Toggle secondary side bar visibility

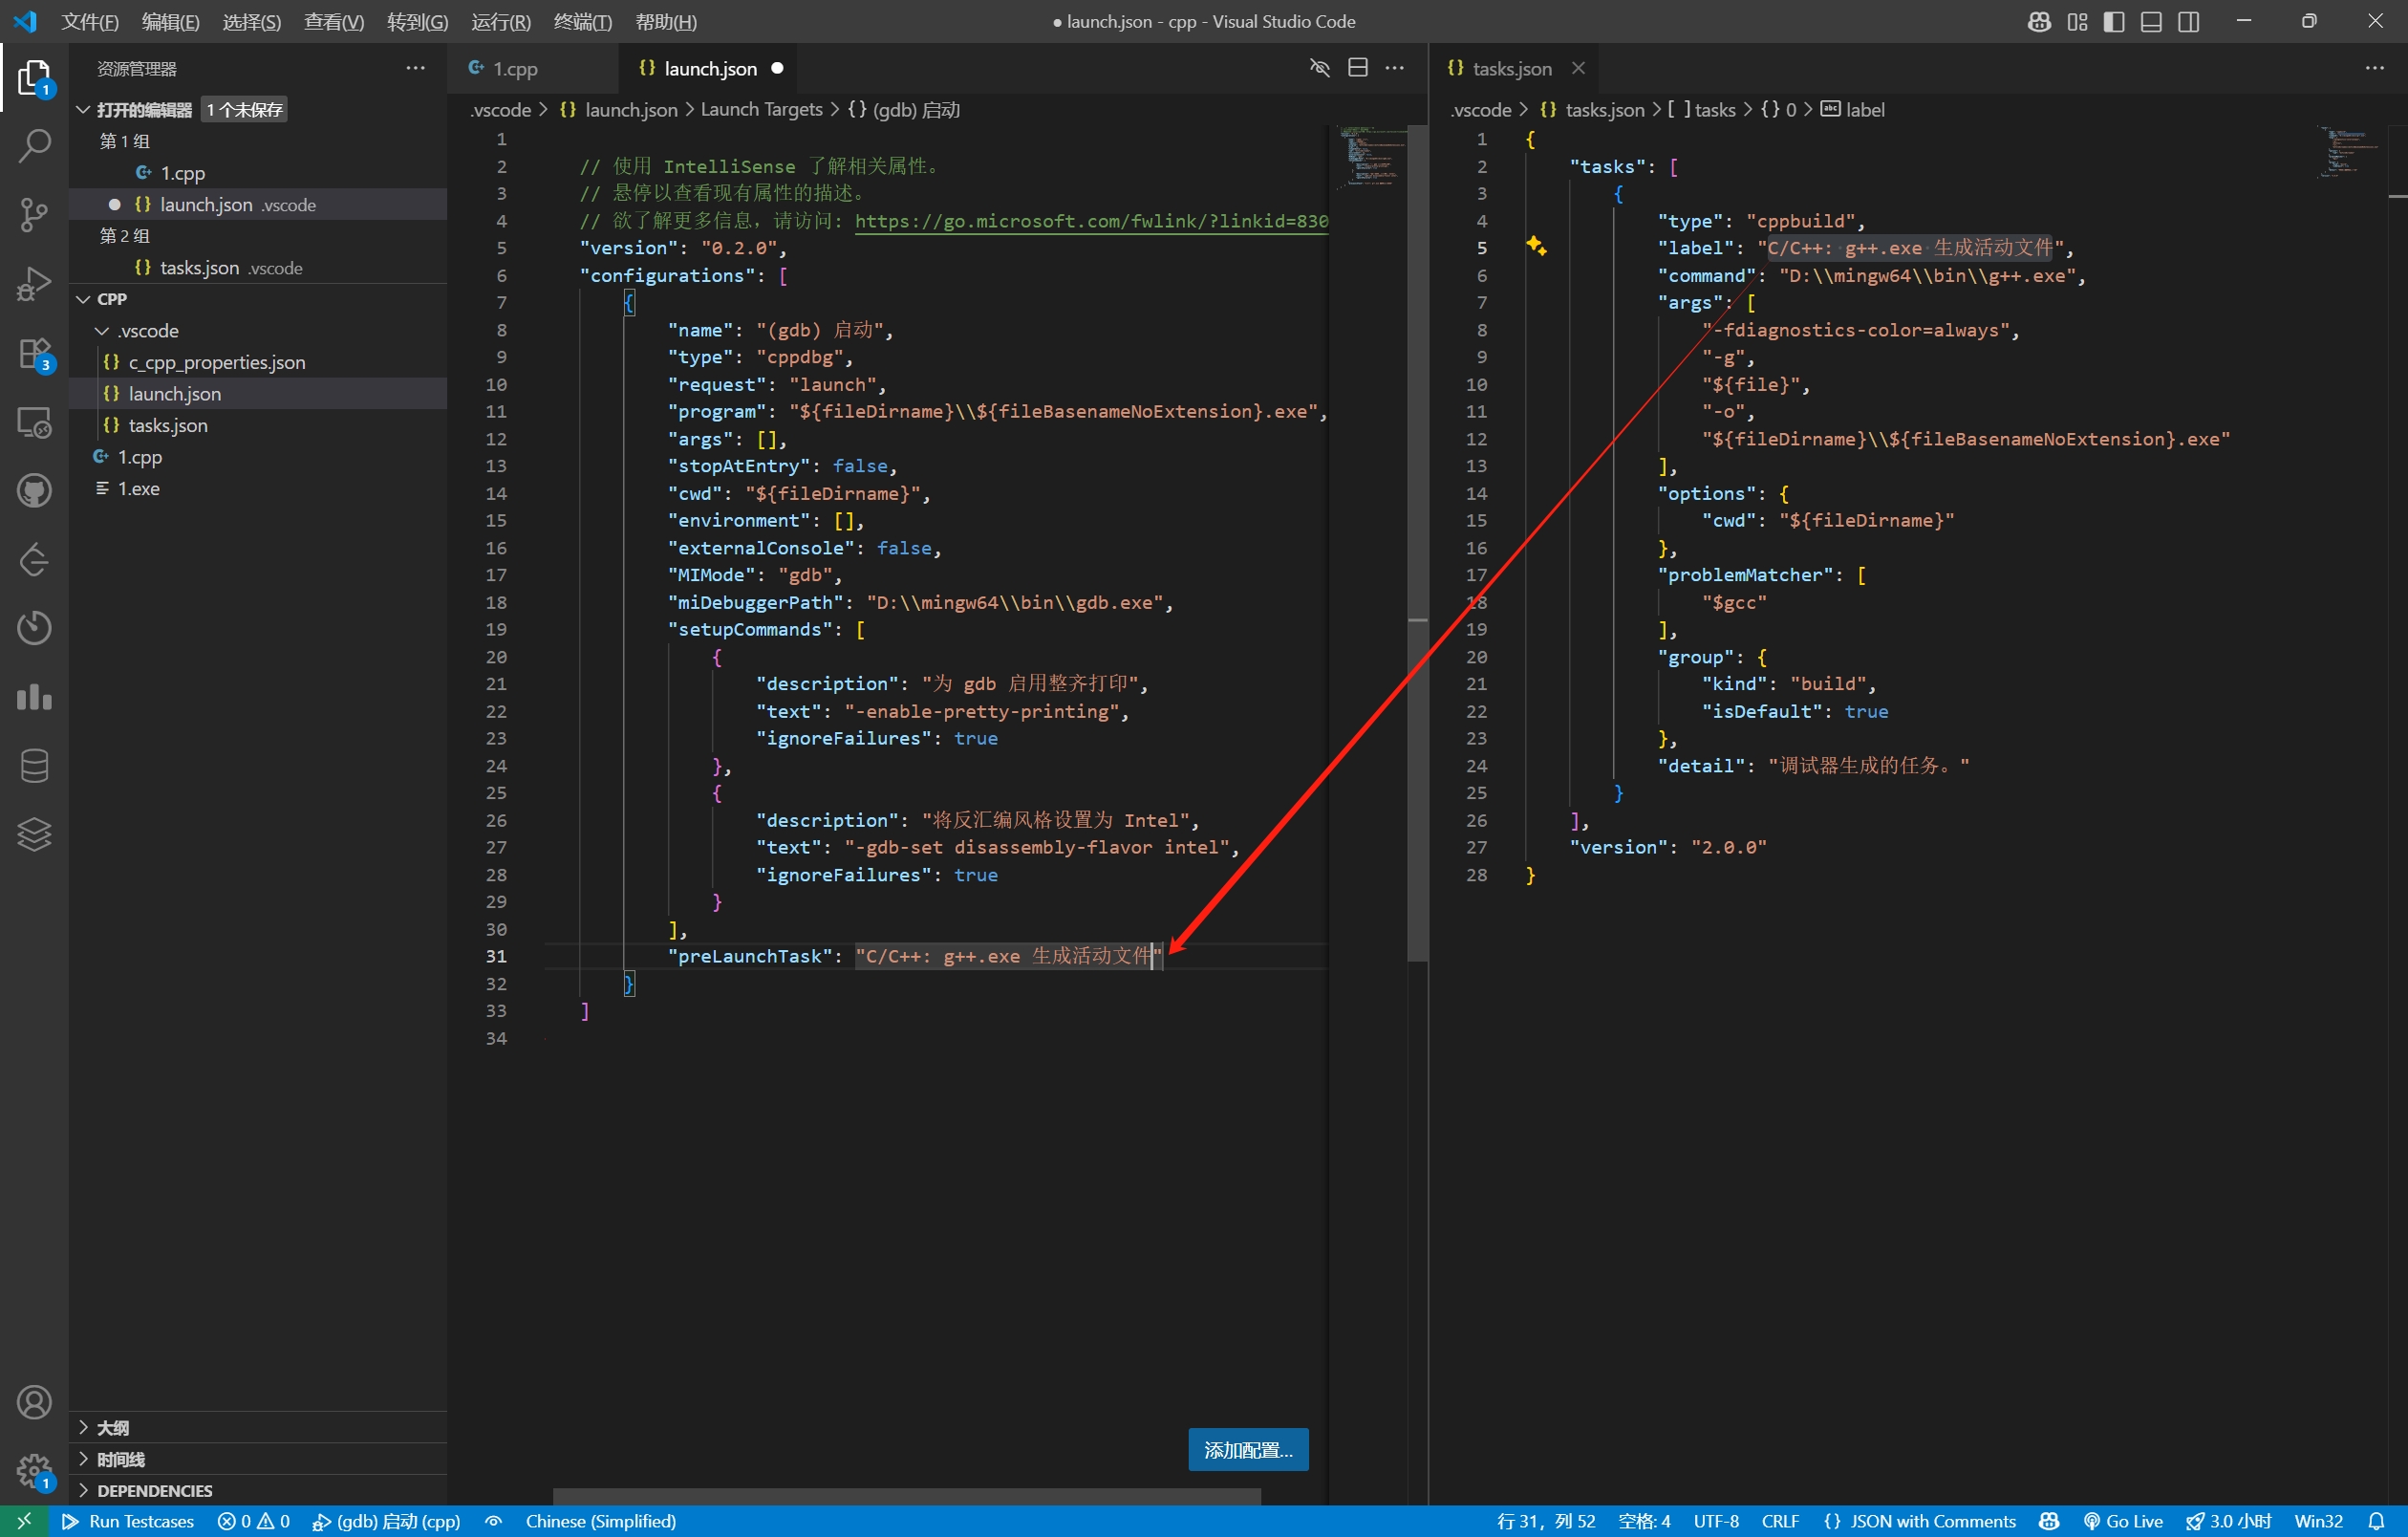pyautogui.click(x=2188, y=22)
